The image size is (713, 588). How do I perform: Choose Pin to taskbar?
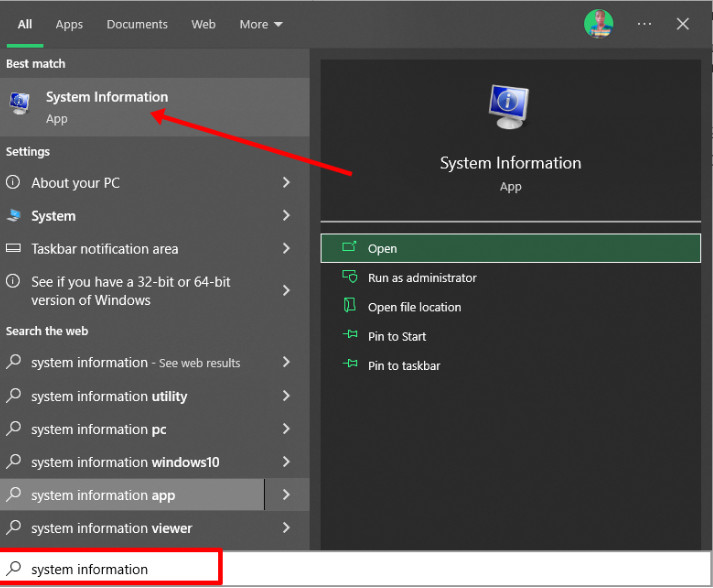pyautogui.click(x=510, y=365)
